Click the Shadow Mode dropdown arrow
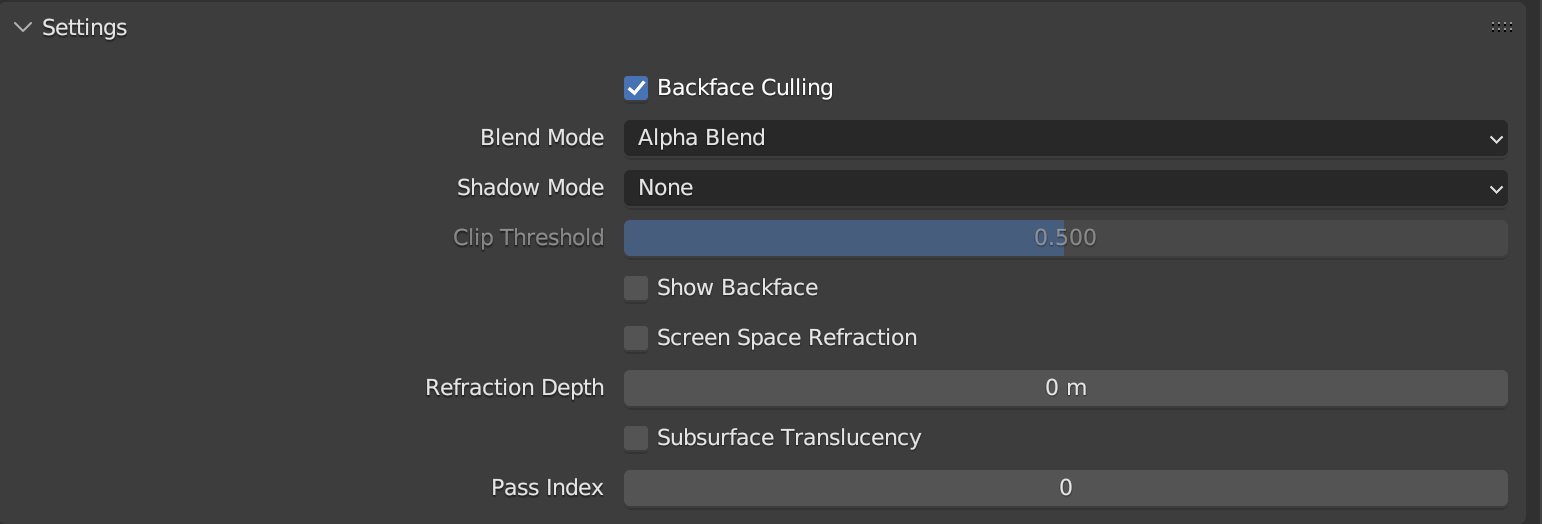1542x524 pixels. 1495,189
